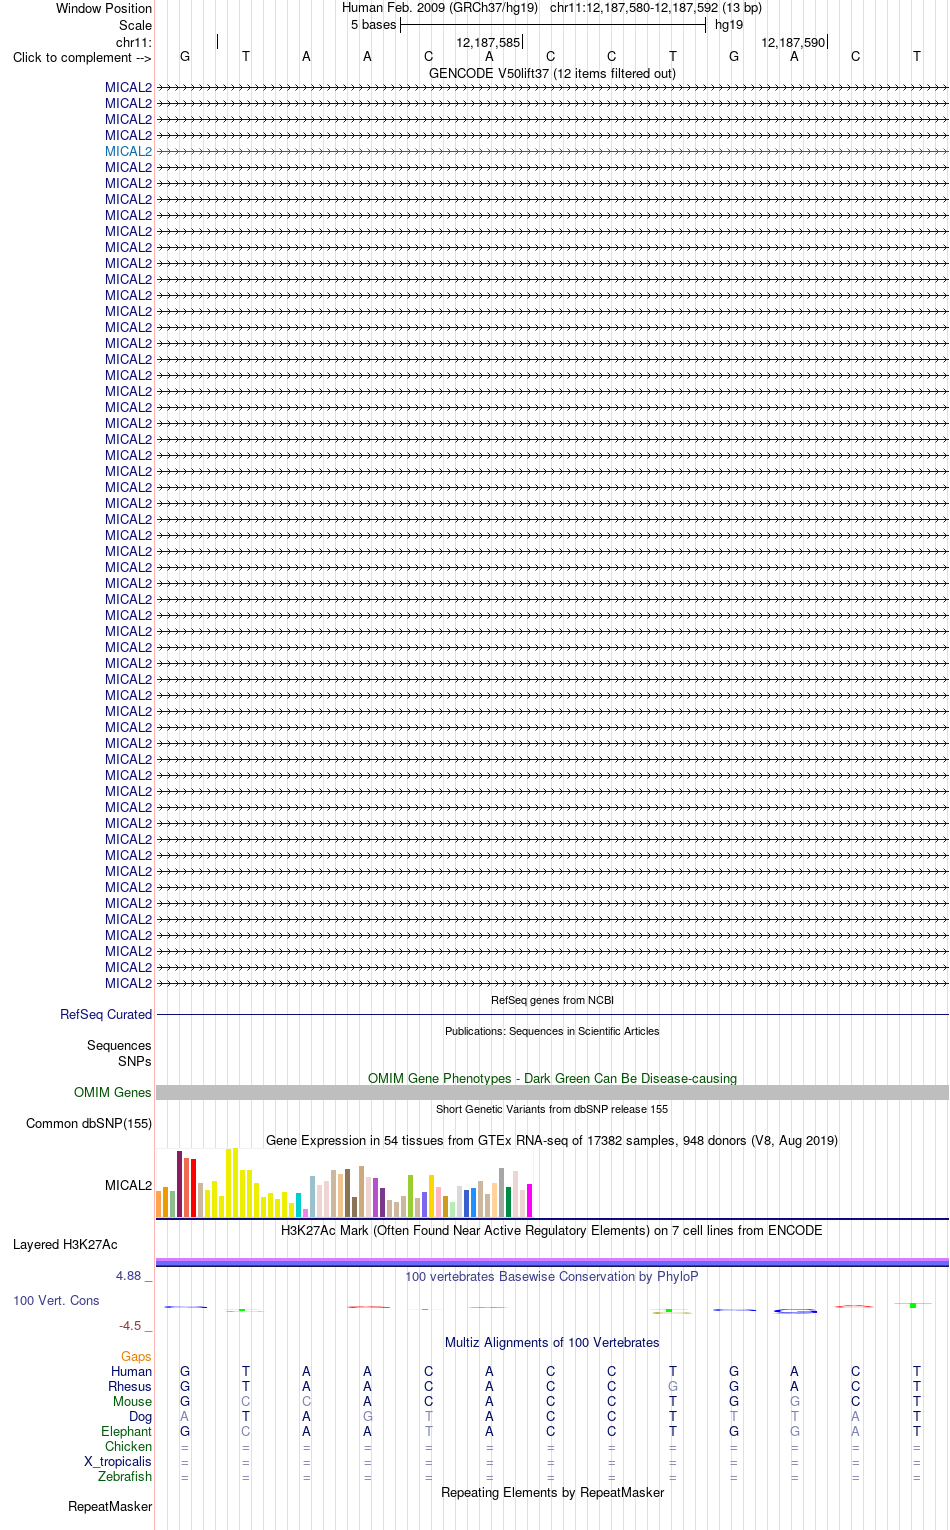Open 'Short Genetic Variants from dbSNP' title

click(x=552, y=1109)
